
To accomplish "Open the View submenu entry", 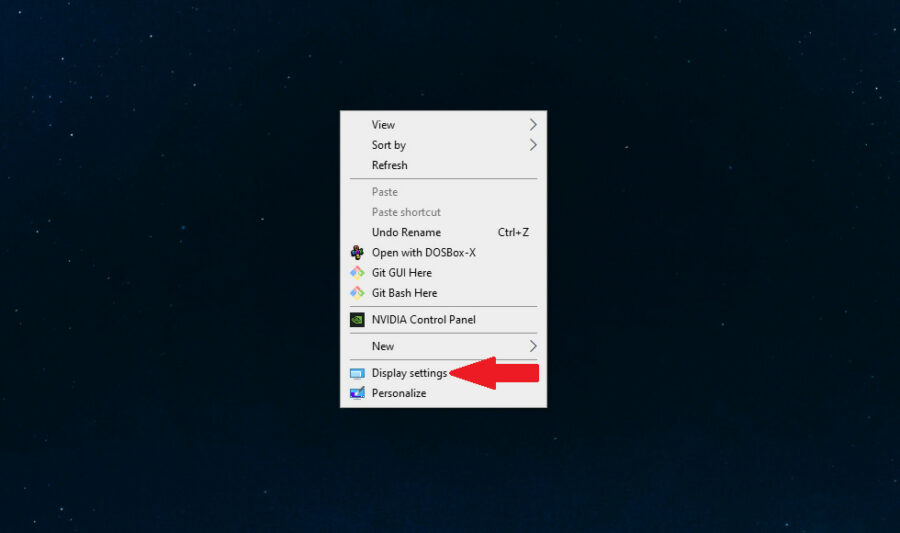I will (443, 125).
